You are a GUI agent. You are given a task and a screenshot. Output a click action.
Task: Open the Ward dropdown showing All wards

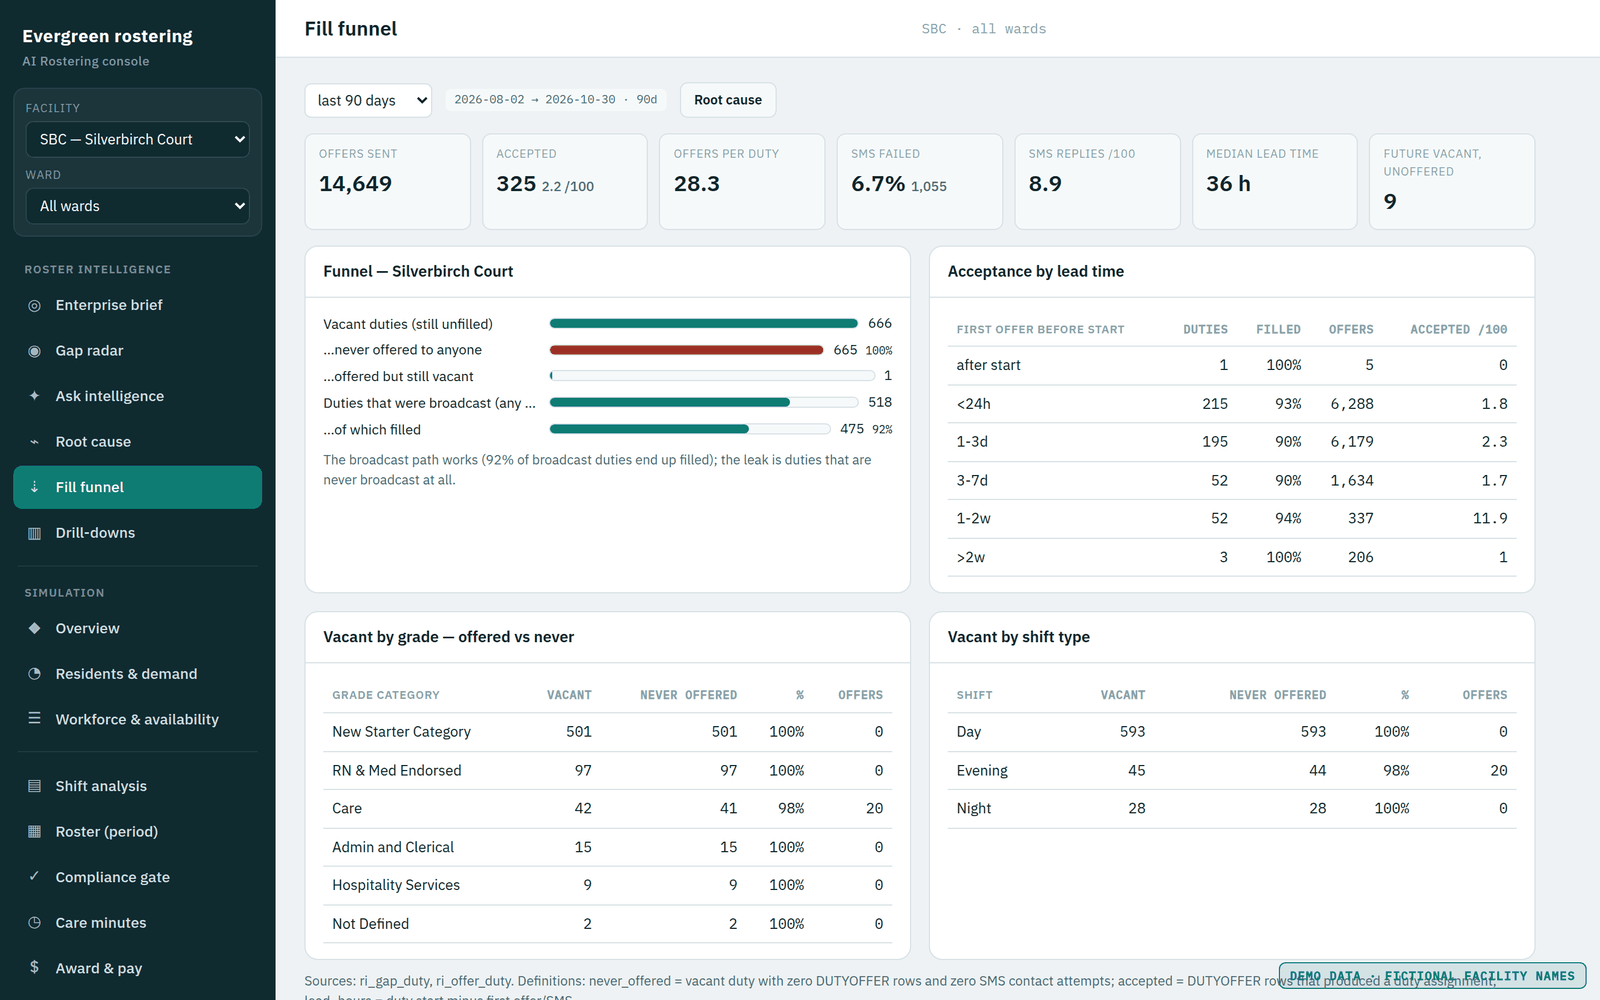pos(138,206)
